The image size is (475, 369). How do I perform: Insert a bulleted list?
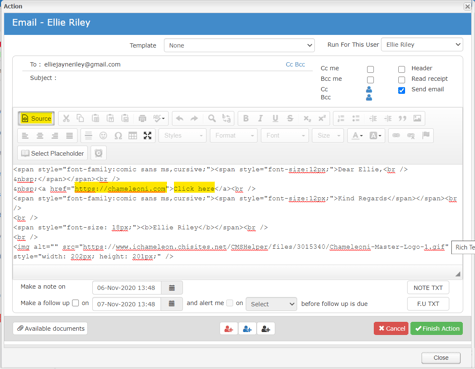tap(356, 118)
